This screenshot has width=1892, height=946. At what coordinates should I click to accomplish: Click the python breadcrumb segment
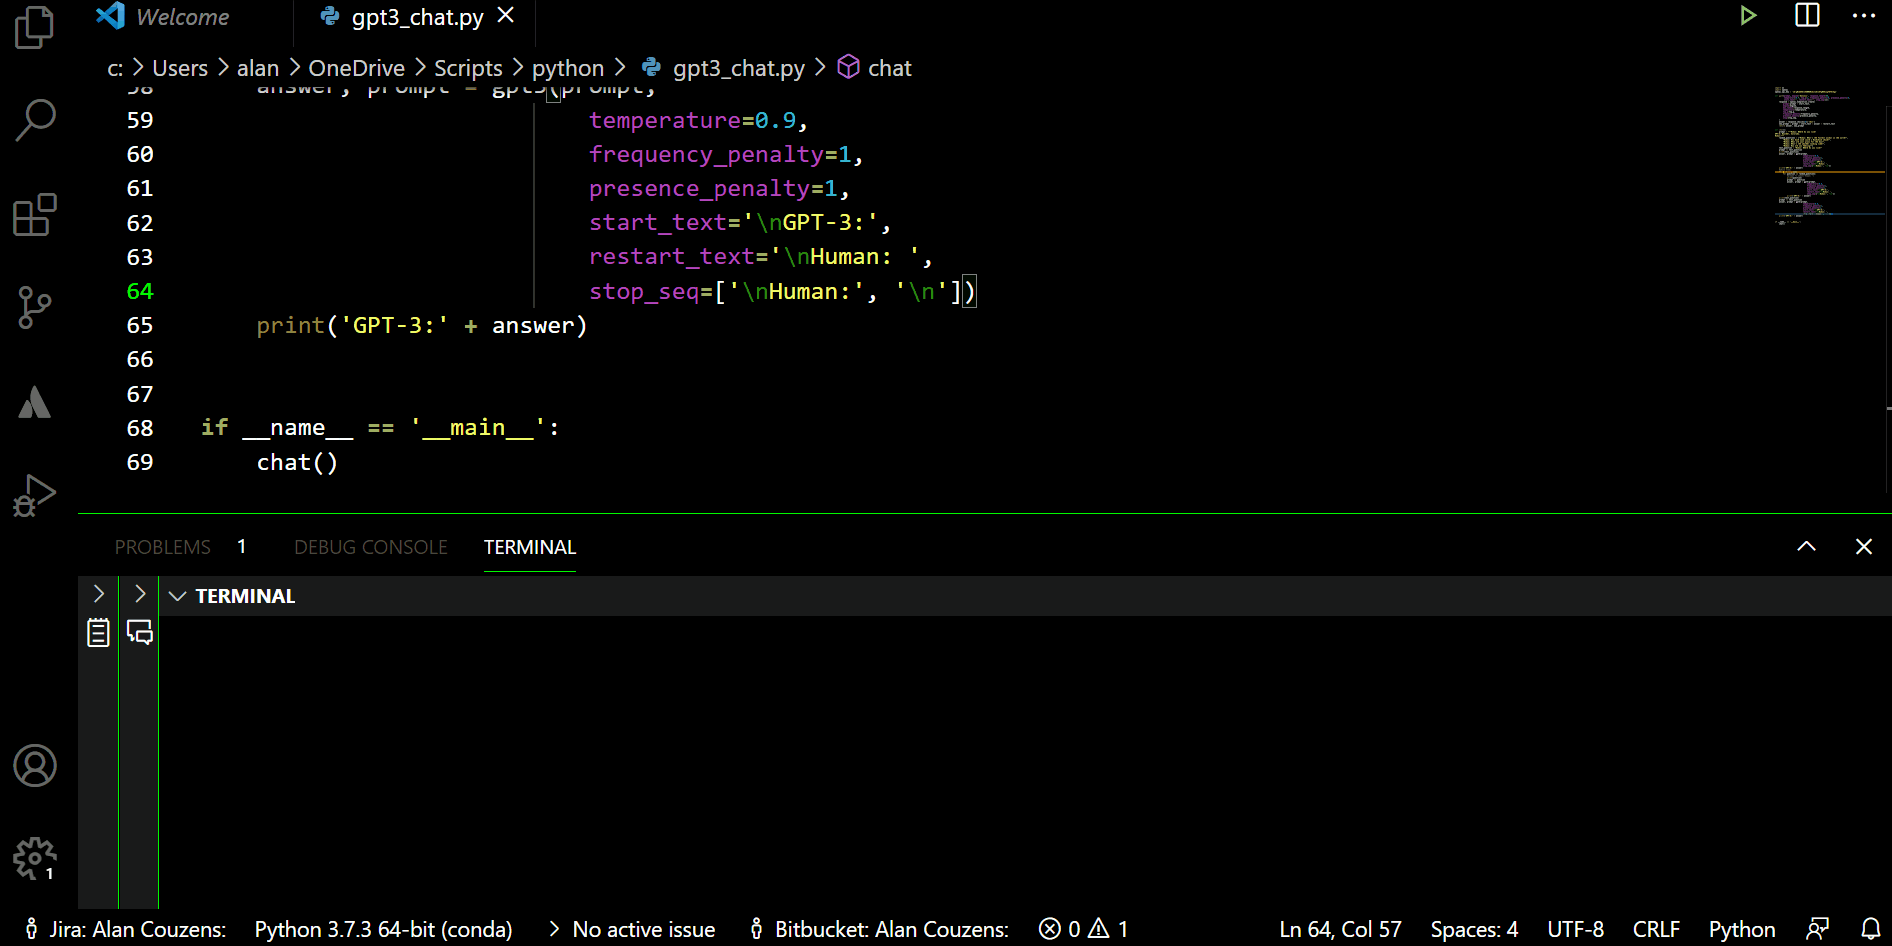[x=568, y=68]
